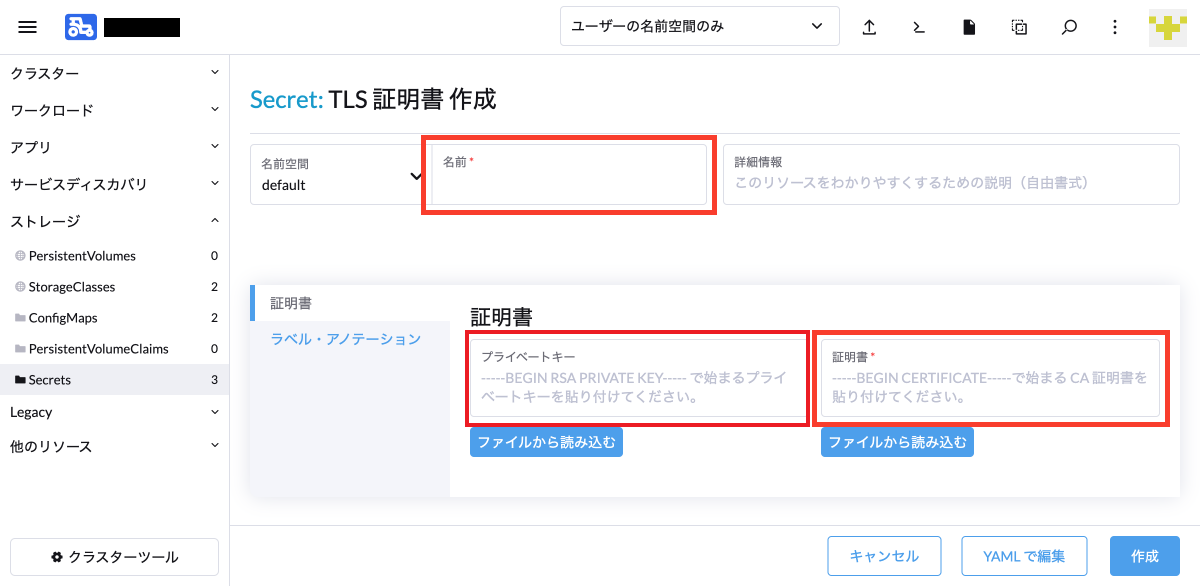Viewport: 1200px width, 586px height.
Task: Click the StorageClasses globe icon
Action: [20, 287]
